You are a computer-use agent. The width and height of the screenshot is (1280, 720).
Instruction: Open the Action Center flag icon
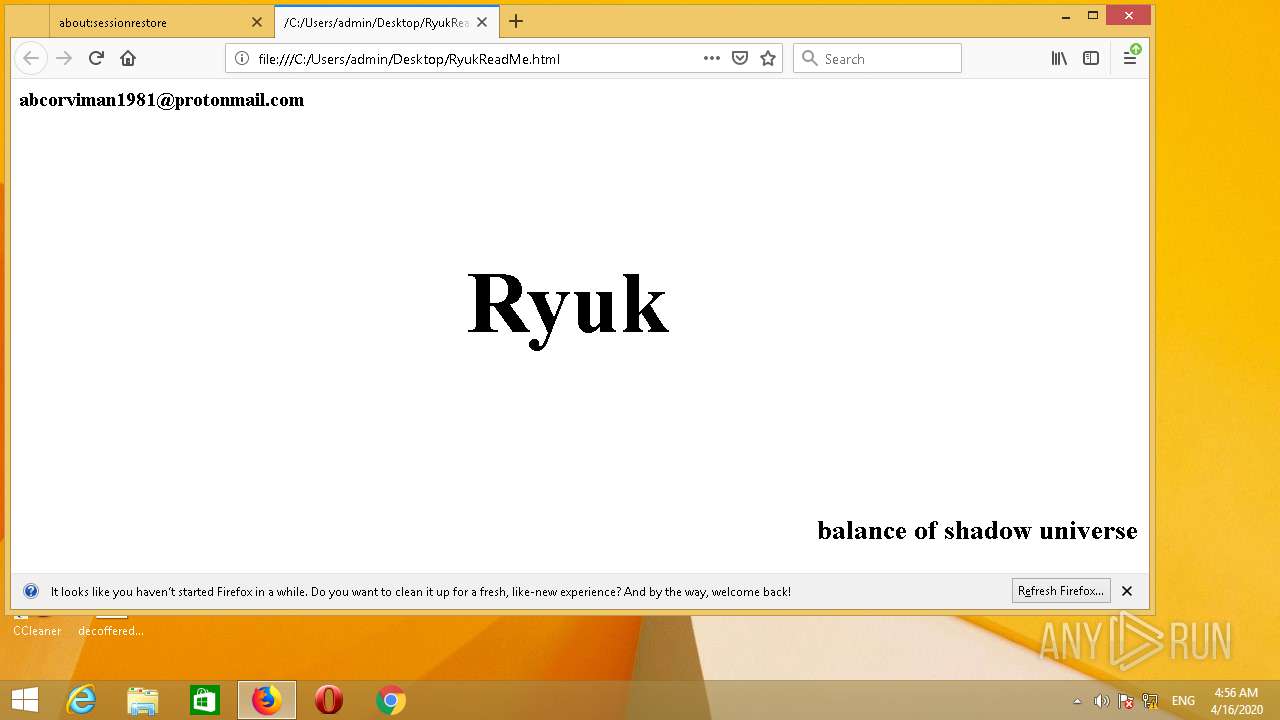click(1126, 701)
